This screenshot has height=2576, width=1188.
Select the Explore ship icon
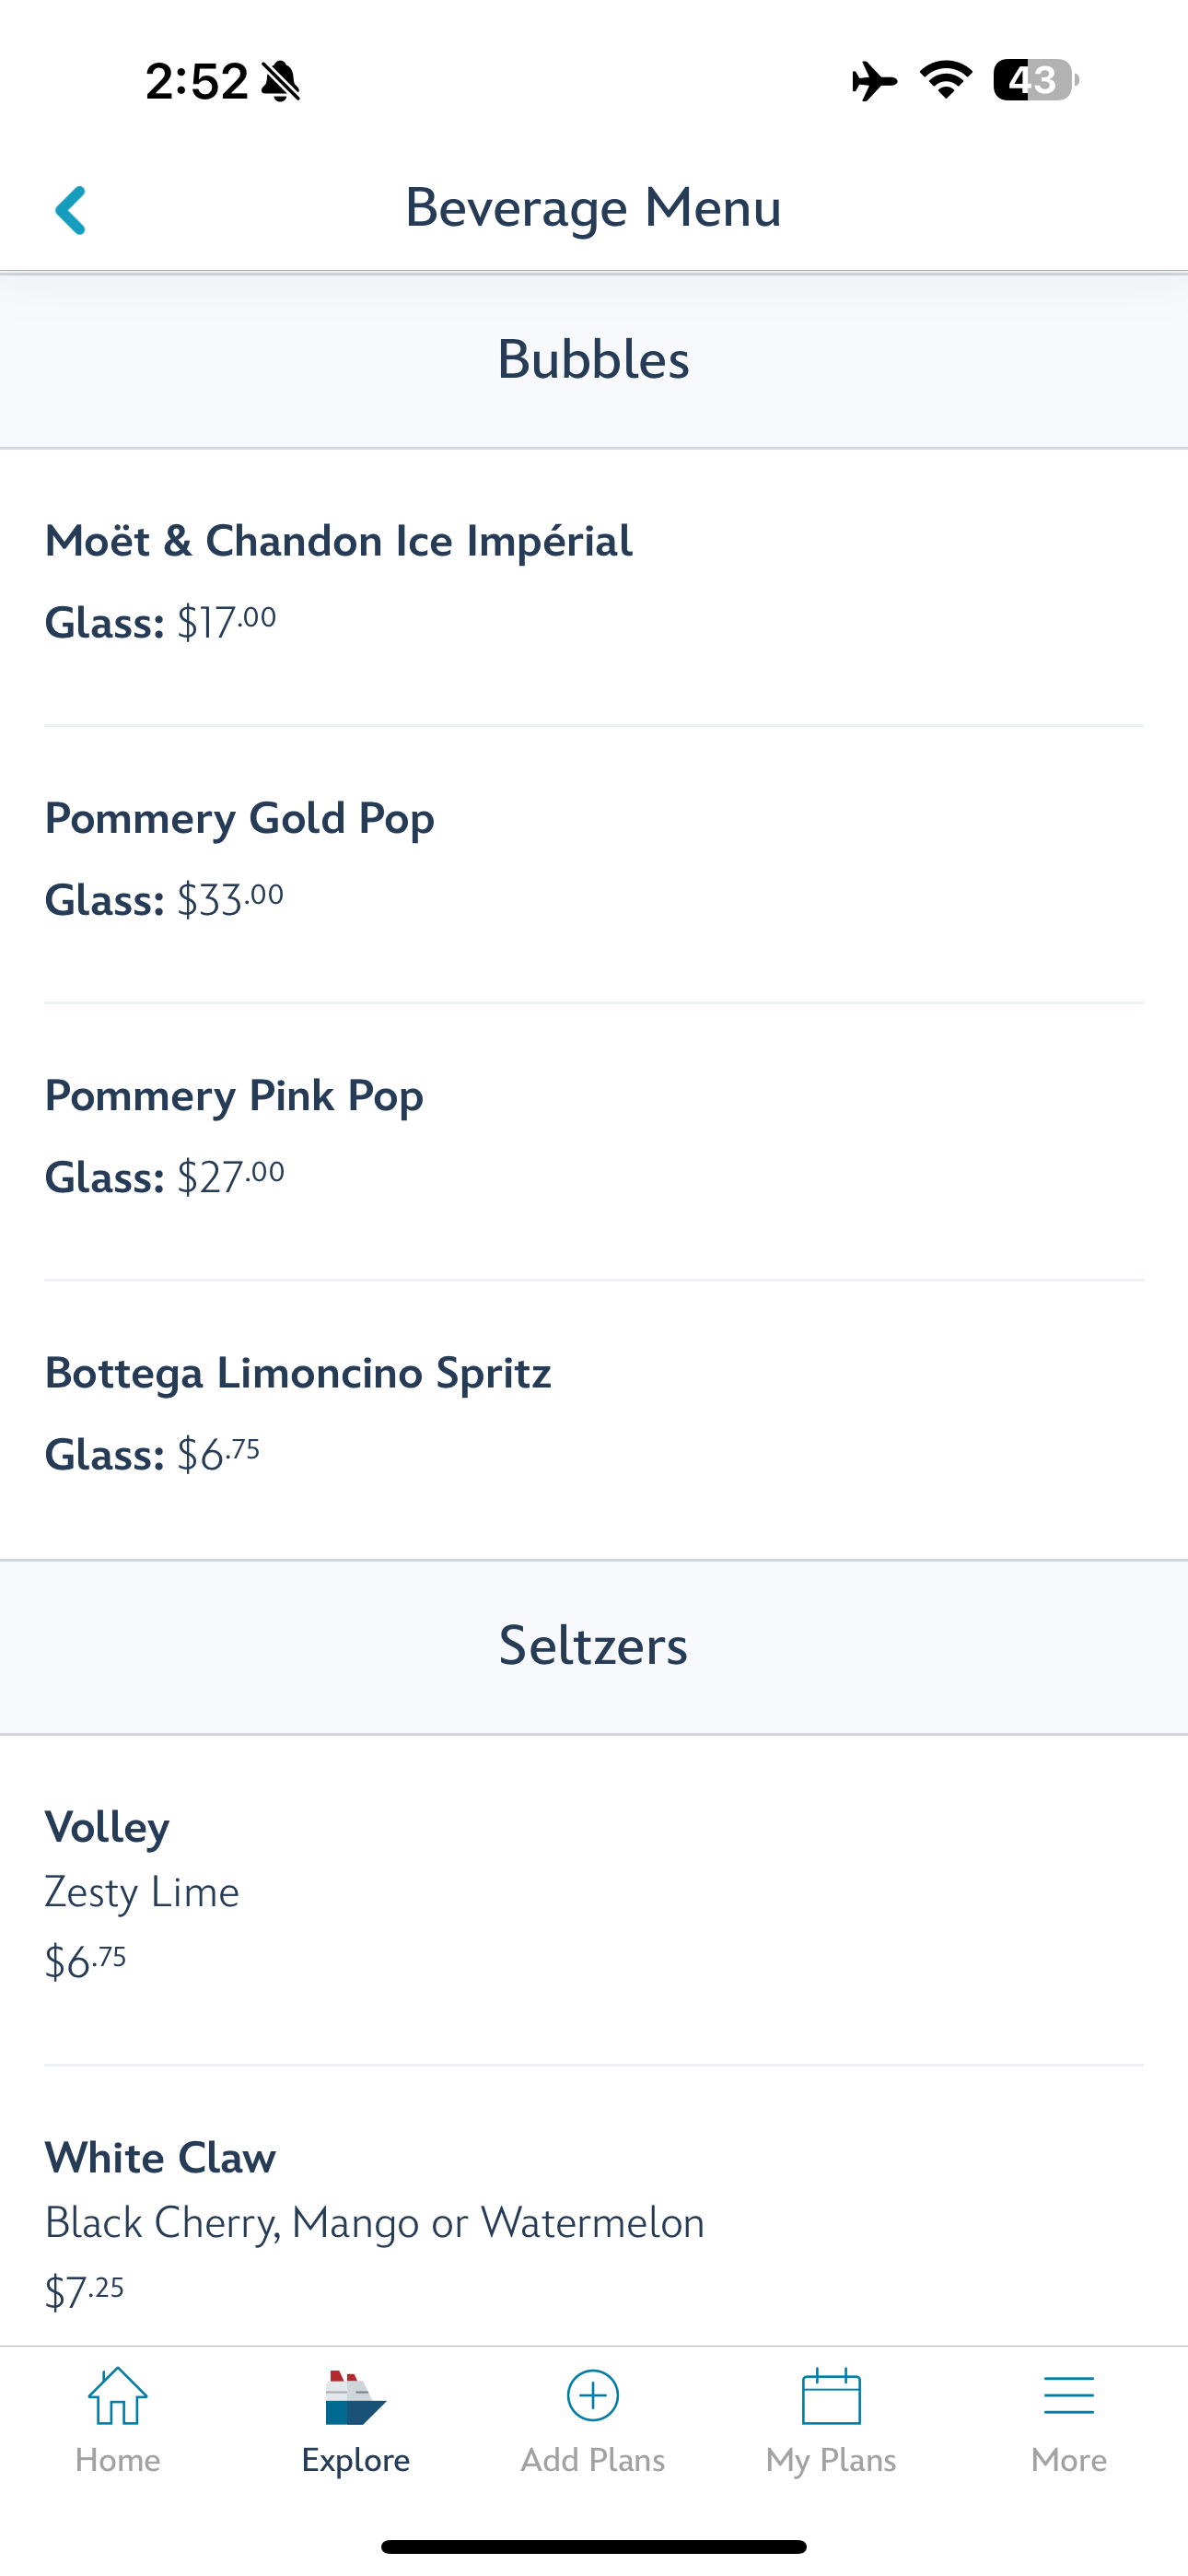point(355,2396)
